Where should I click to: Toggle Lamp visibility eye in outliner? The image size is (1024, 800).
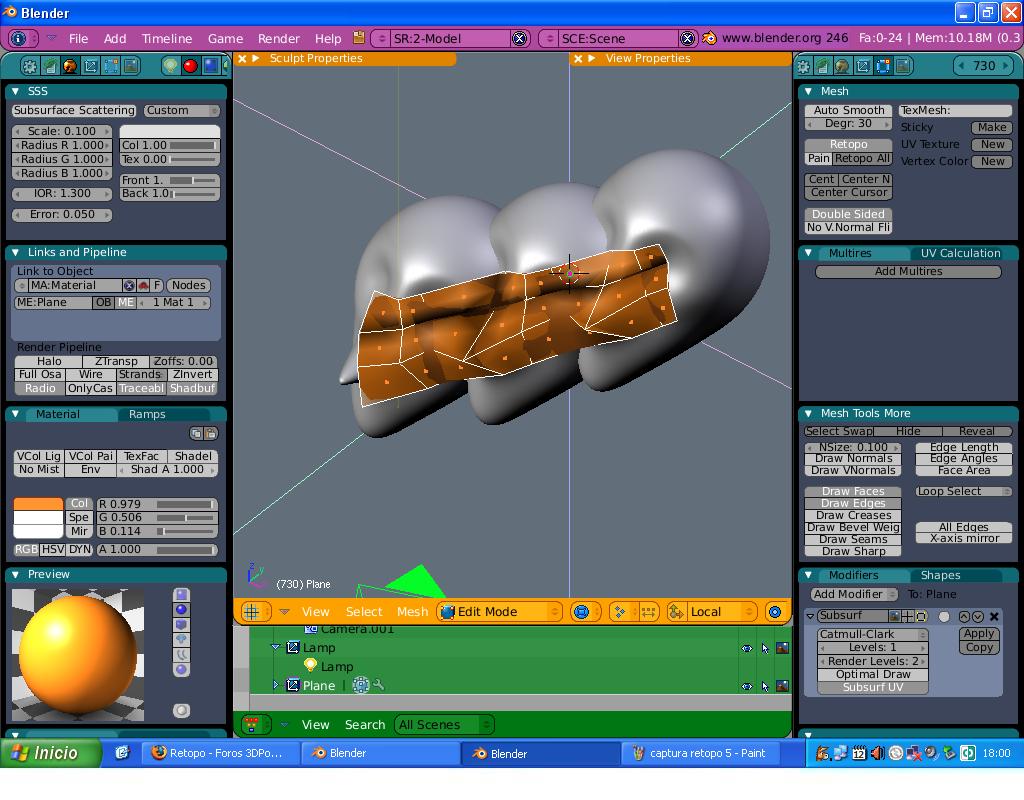[746, 648]
